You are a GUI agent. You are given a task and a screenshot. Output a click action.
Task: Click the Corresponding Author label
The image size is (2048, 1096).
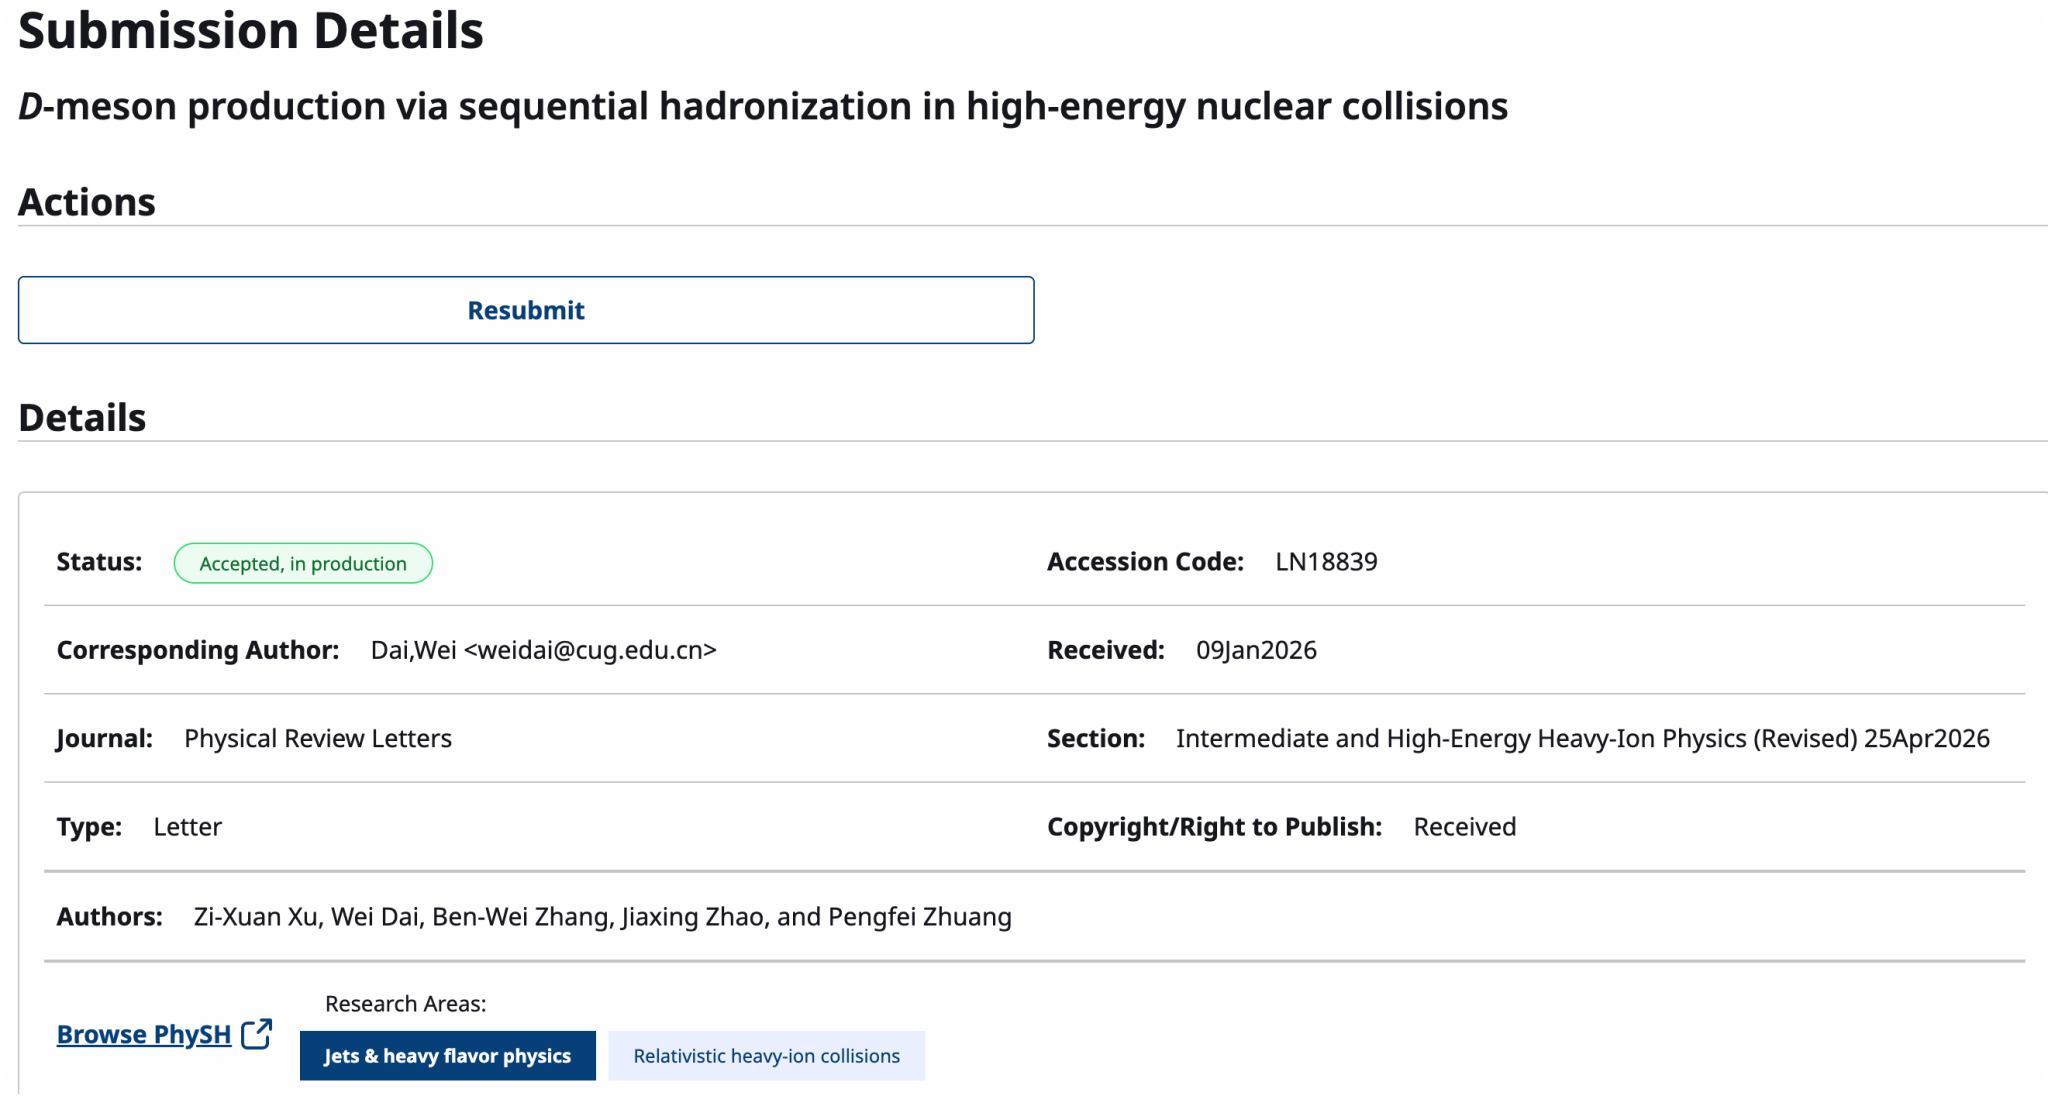tap(198, 650)
